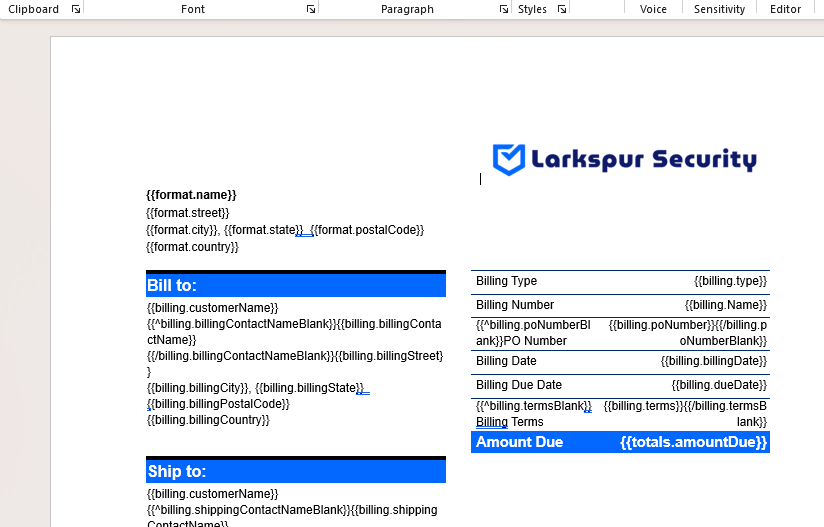Image resolution: width=824 pixels, height=527 pixels.
Task: Click {{billing.customerName}} under Ship to
Action: [212, 493]
